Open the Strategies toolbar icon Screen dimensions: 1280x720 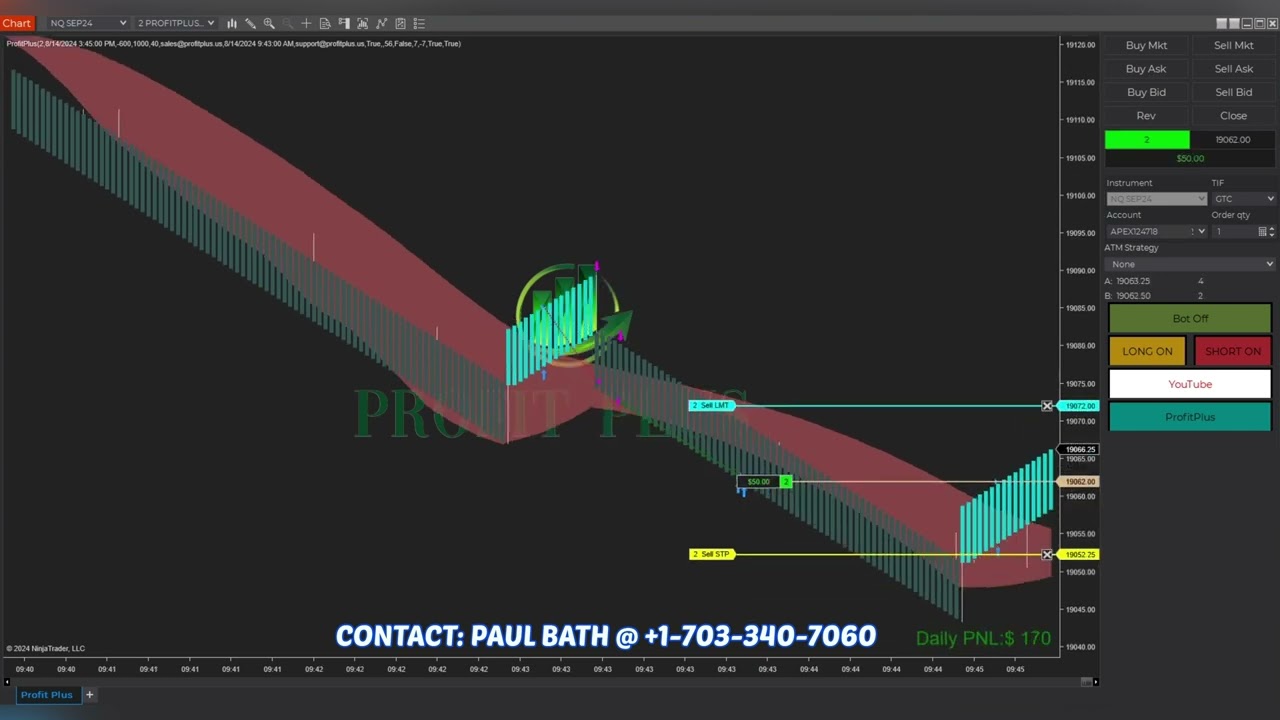[400, 23]
